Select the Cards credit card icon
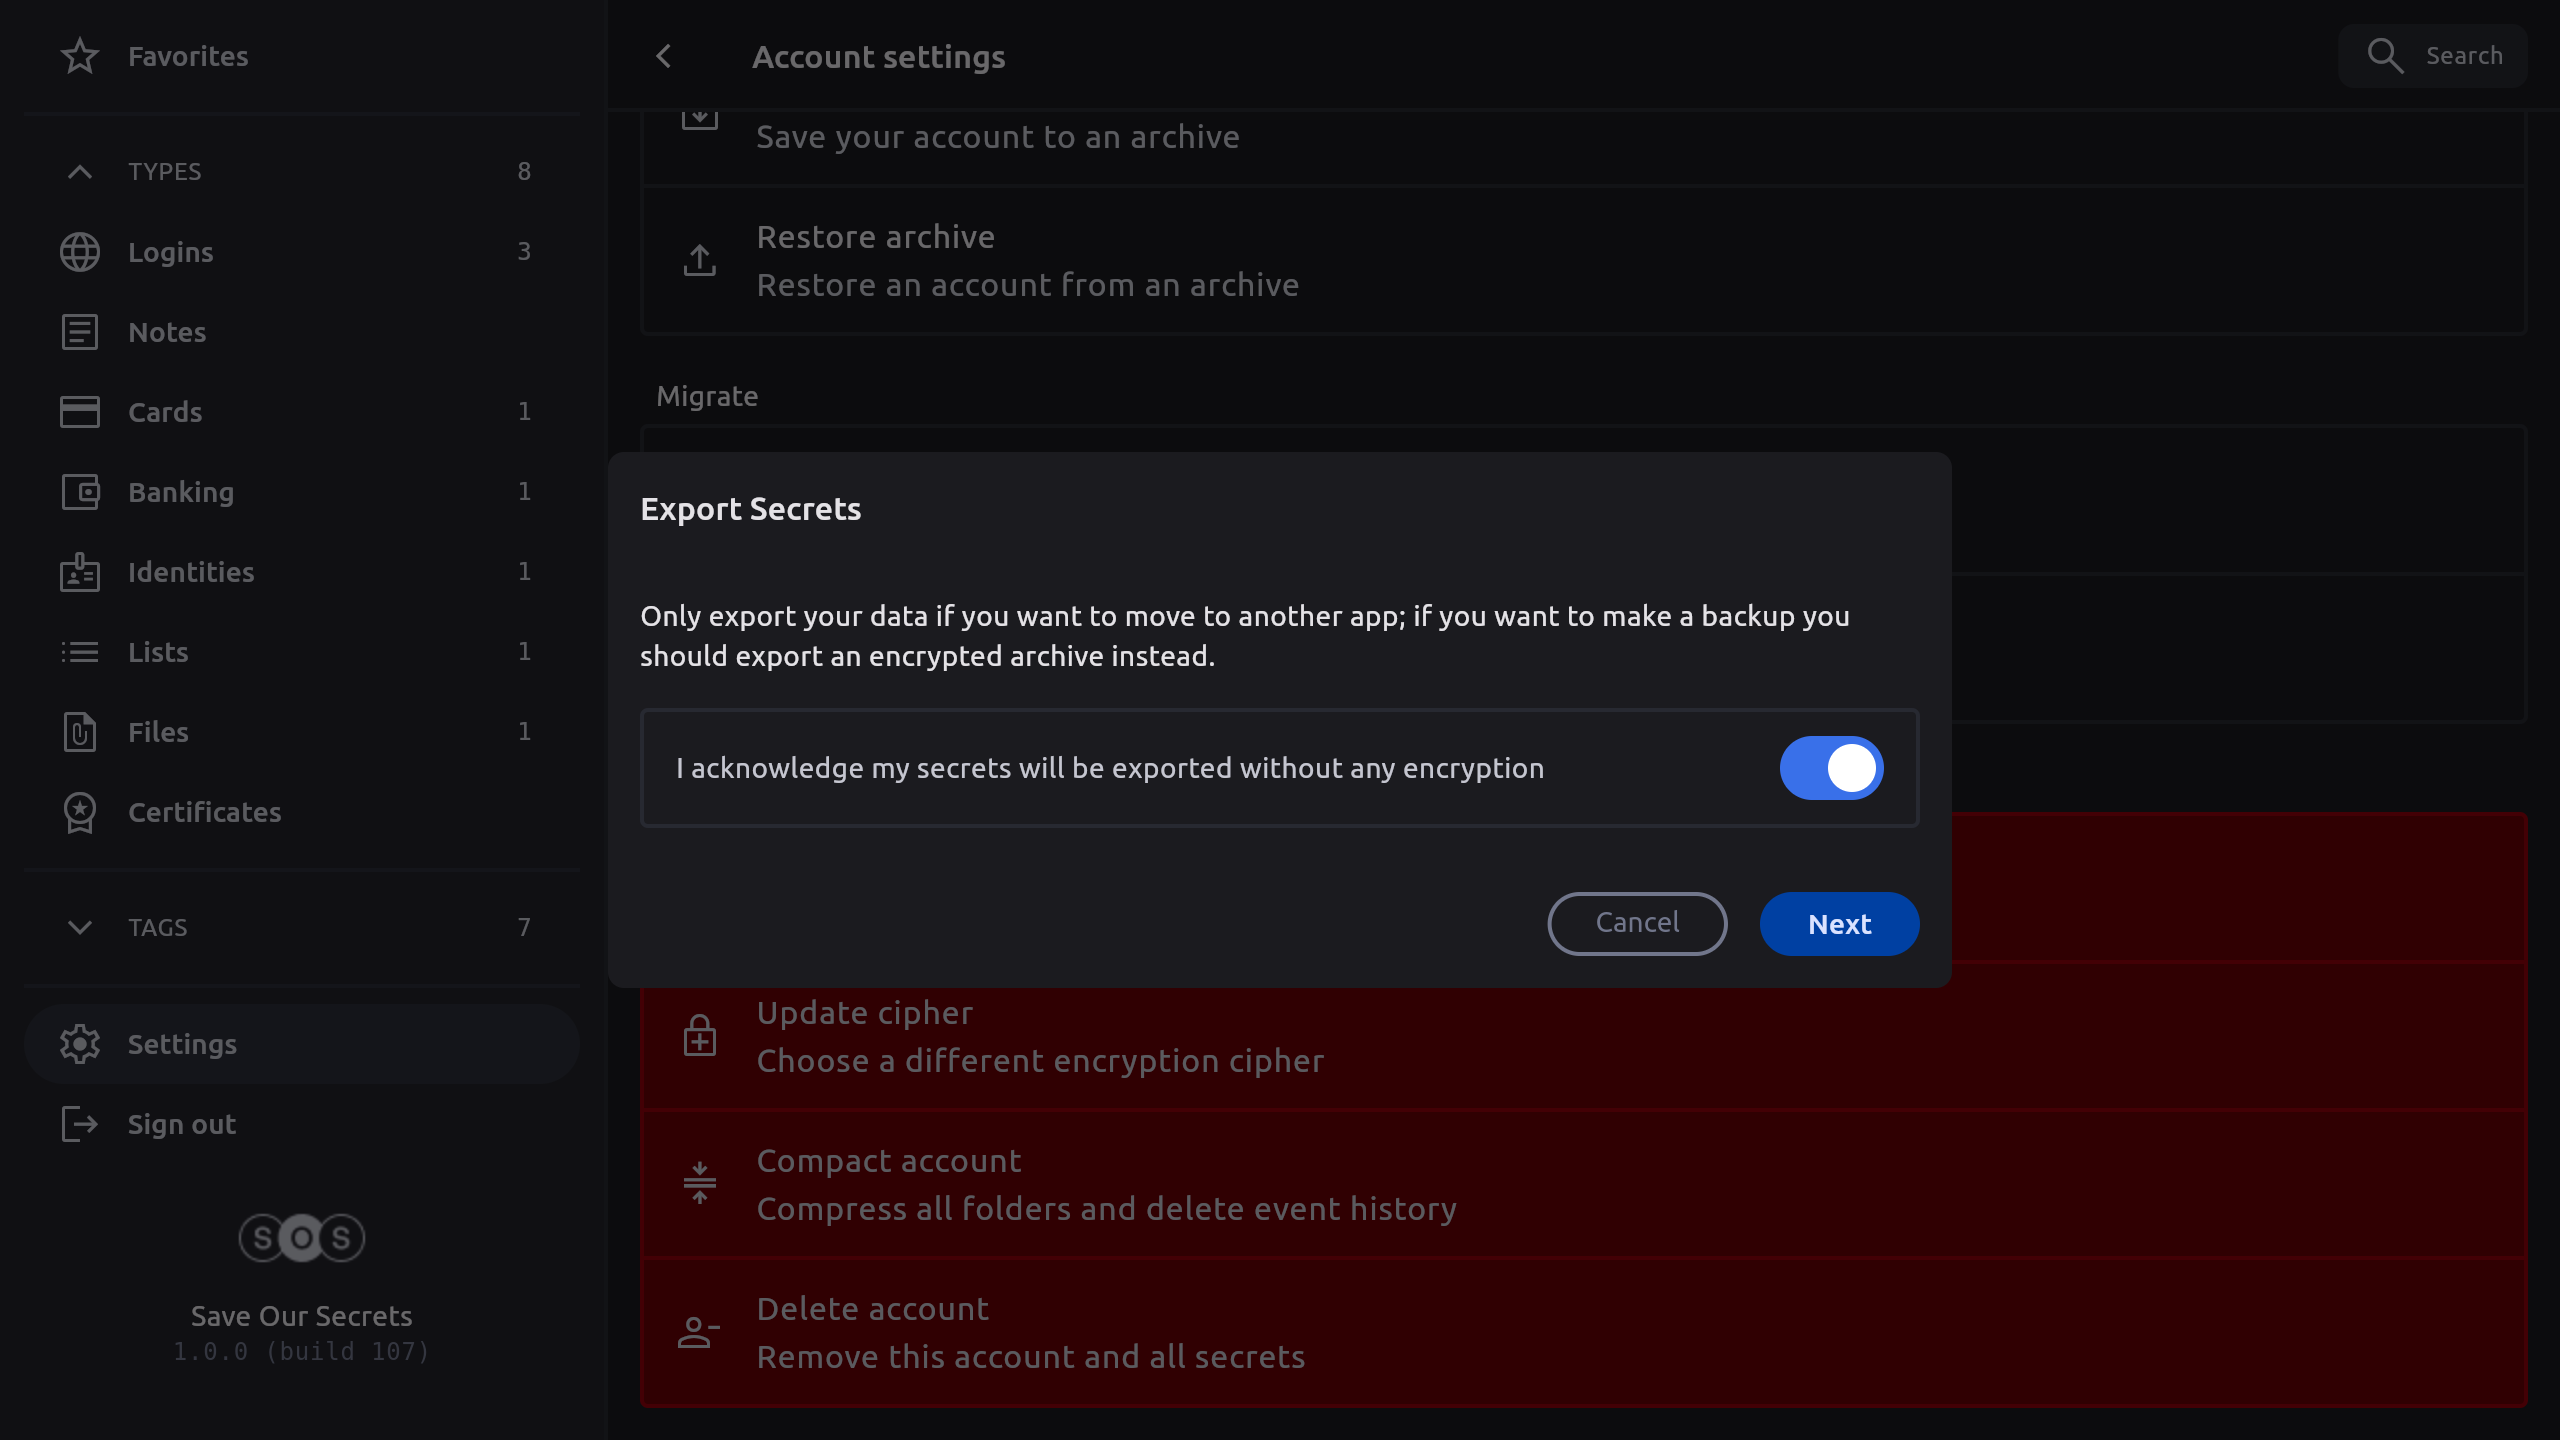Image resolution: width=2560 pixels, height=1440 pixels. pos(80,412)
